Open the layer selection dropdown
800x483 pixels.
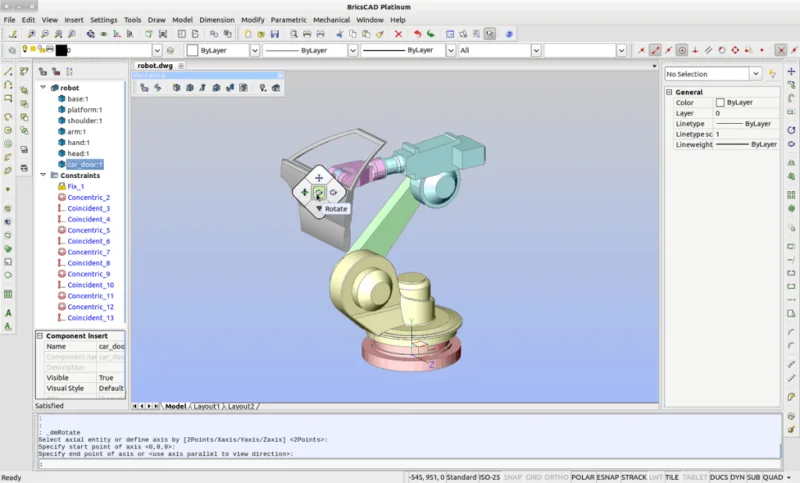tap(157, 50)
